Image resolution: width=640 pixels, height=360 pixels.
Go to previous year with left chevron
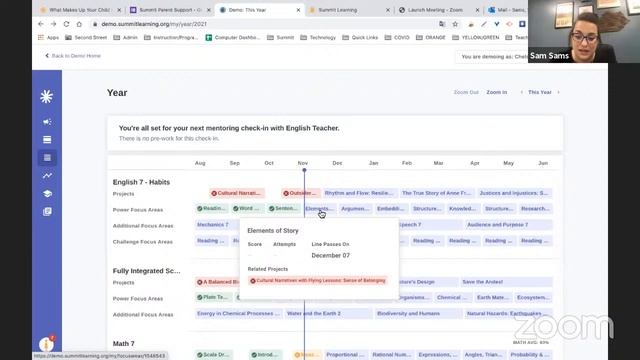[x=521, y=92]
